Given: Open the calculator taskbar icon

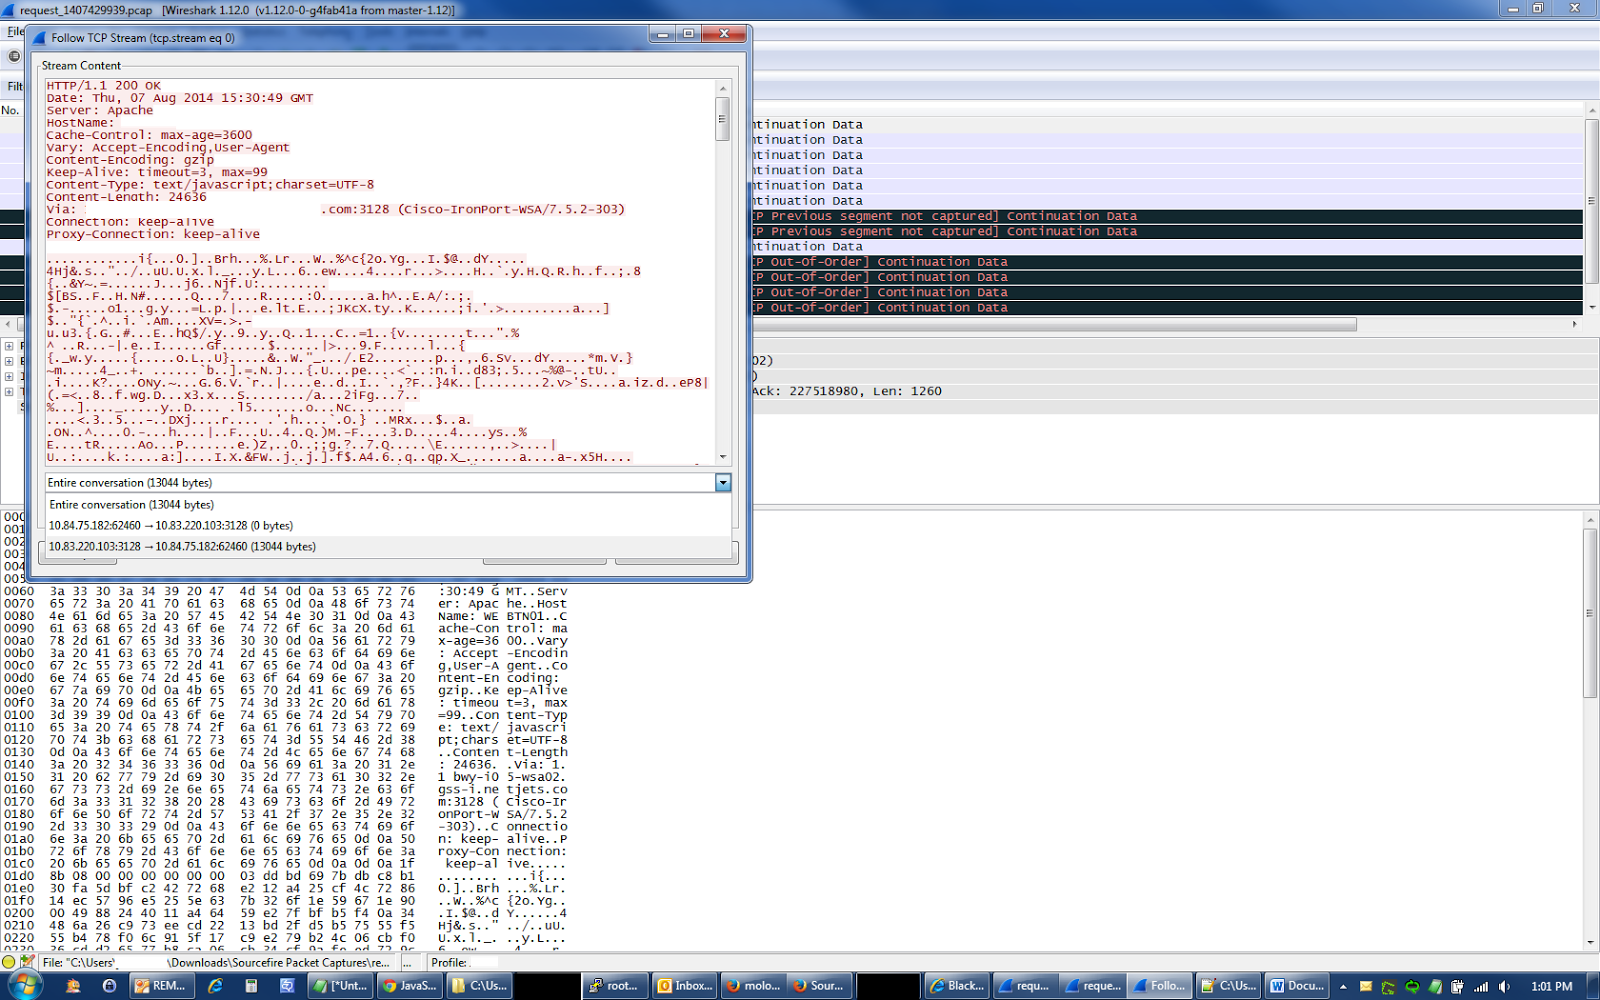Looking at the screenshot, I should tap(251, 985).
